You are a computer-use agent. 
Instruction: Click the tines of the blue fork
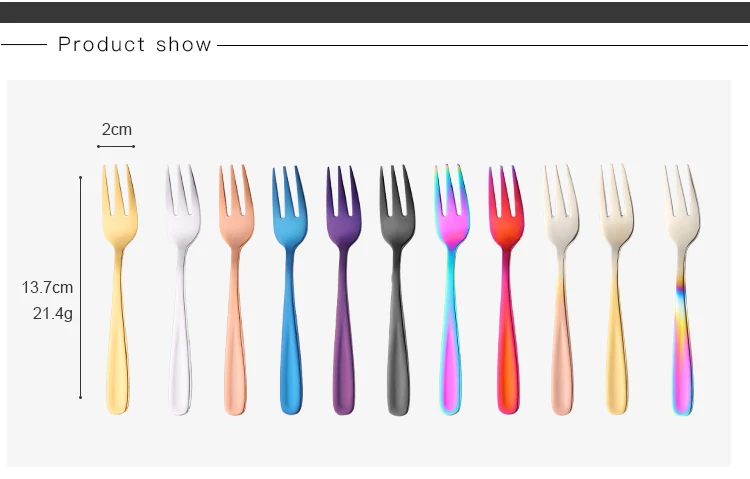pos(288,190)
